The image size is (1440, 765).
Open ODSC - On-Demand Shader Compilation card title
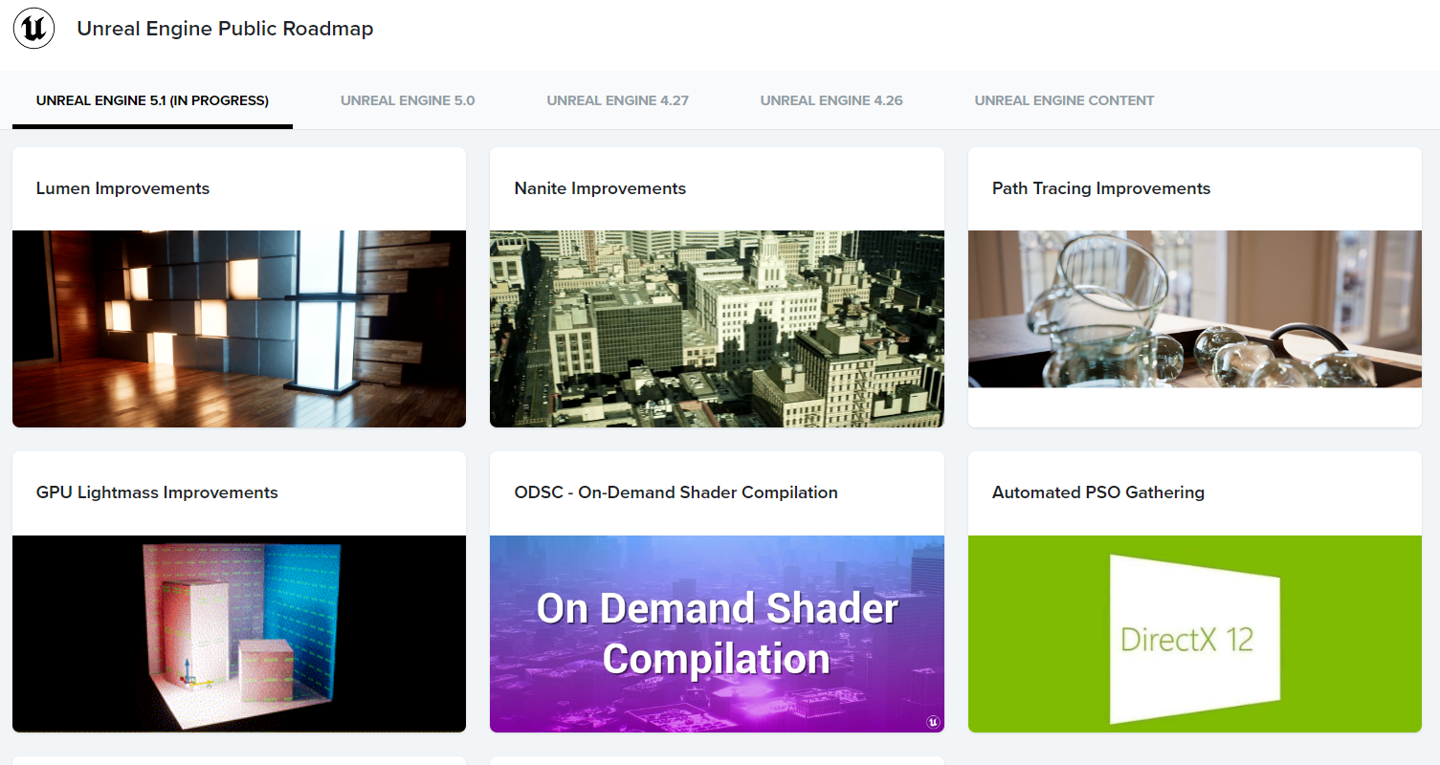676,492
